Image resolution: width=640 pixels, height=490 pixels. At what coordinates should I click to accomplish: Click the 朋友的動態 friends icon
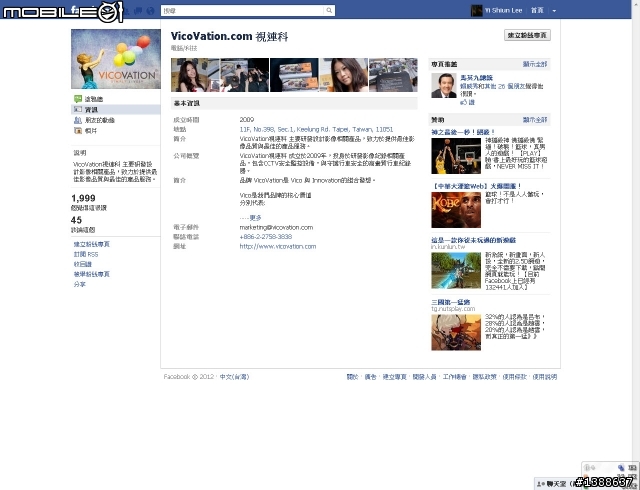pos(78,120)
